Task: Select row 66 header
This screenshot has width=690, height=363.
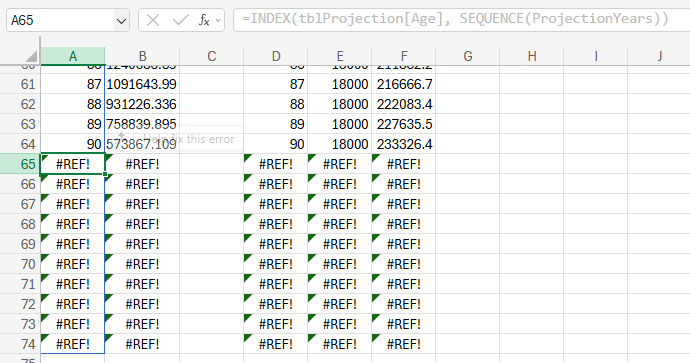Action: coord(20,184)
